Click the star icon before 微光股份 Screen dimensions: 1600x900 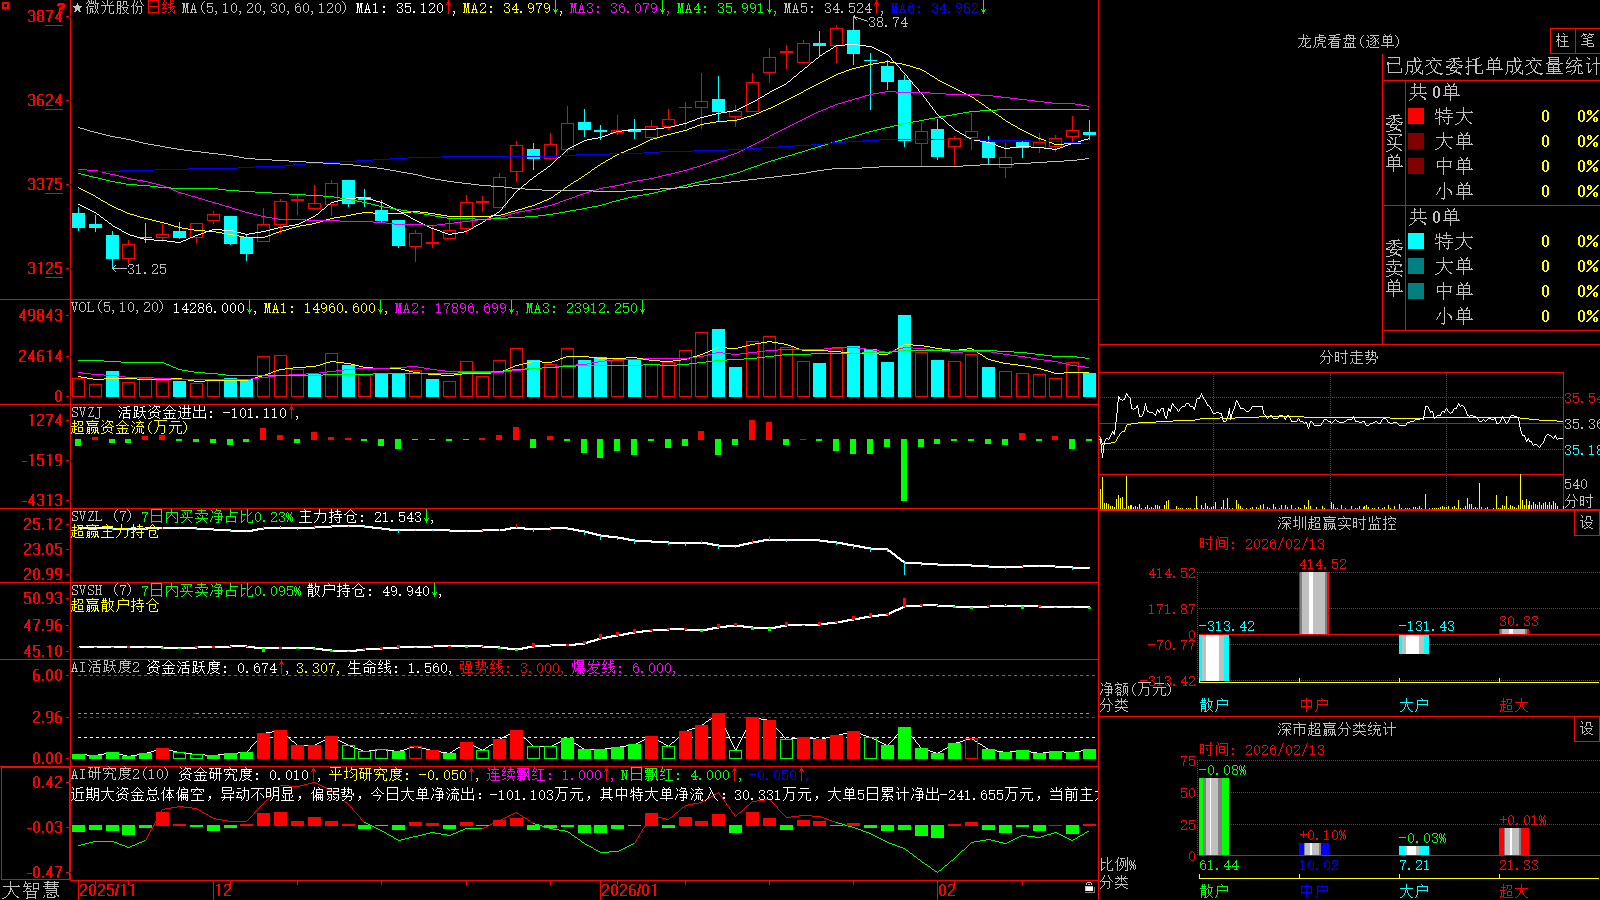(77, 8)
